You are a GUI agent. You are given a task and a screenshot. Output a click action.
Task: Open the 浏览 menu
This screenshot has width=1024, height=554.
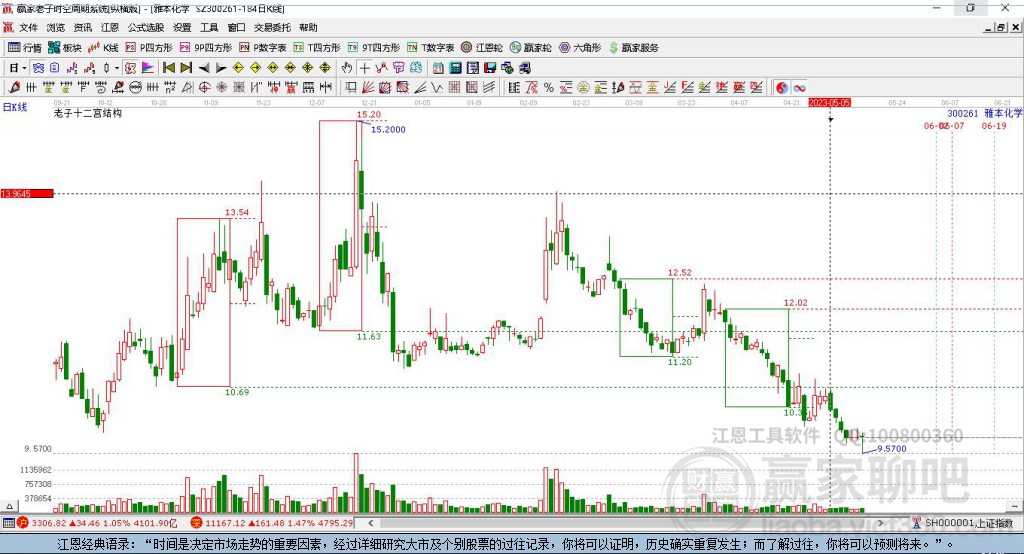pos(56,27)
